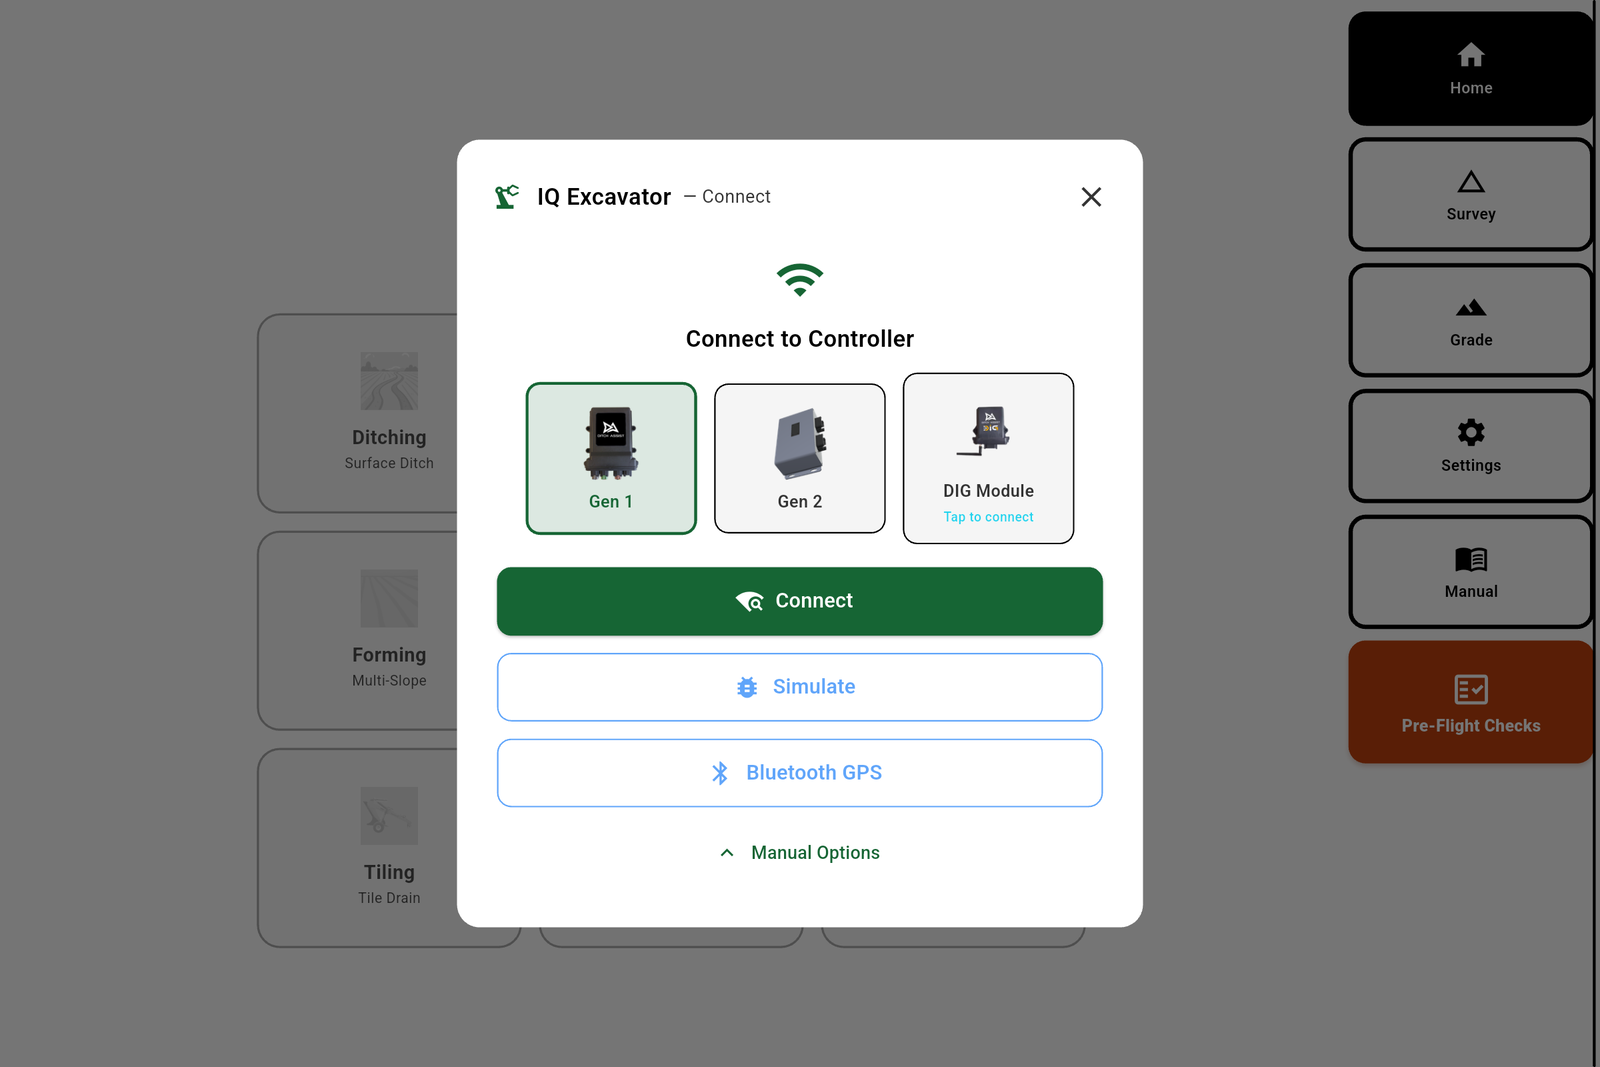Click the Ditching field thumbnail image

click(389, 381)
